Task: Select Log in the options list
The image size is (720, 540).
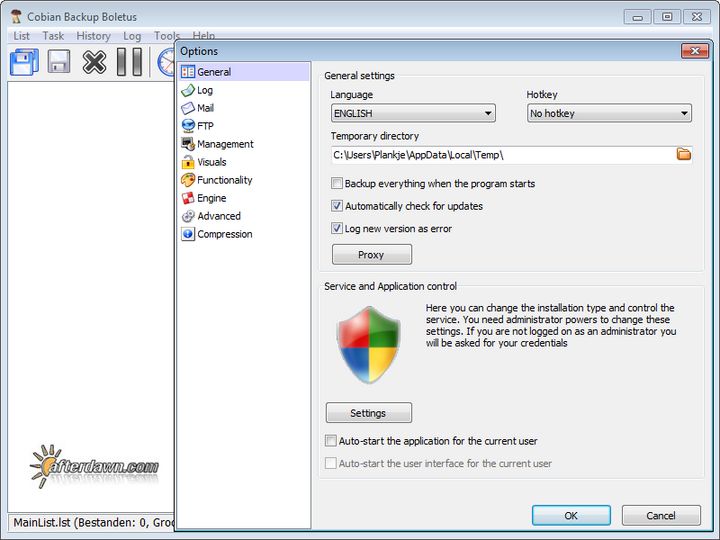Action: point(244,90)
